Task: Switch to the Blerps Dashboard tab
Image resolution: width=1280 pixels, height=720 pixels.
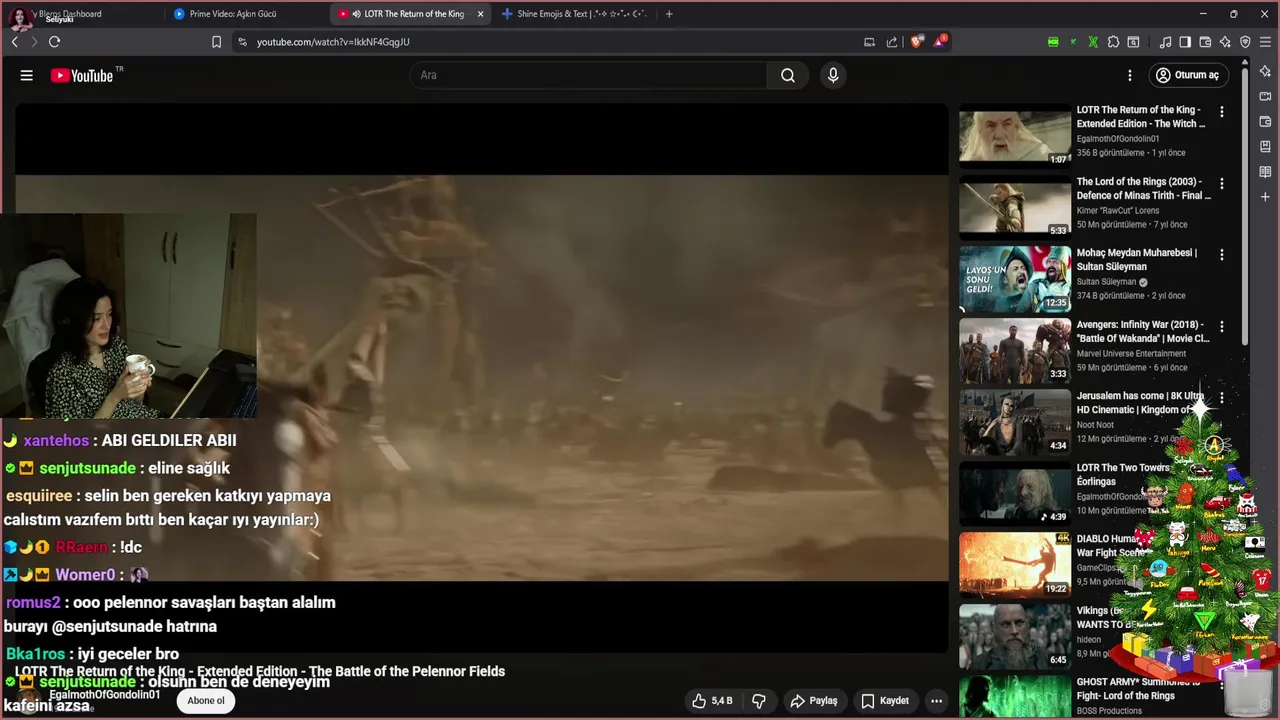Action: tap(82, 14)
